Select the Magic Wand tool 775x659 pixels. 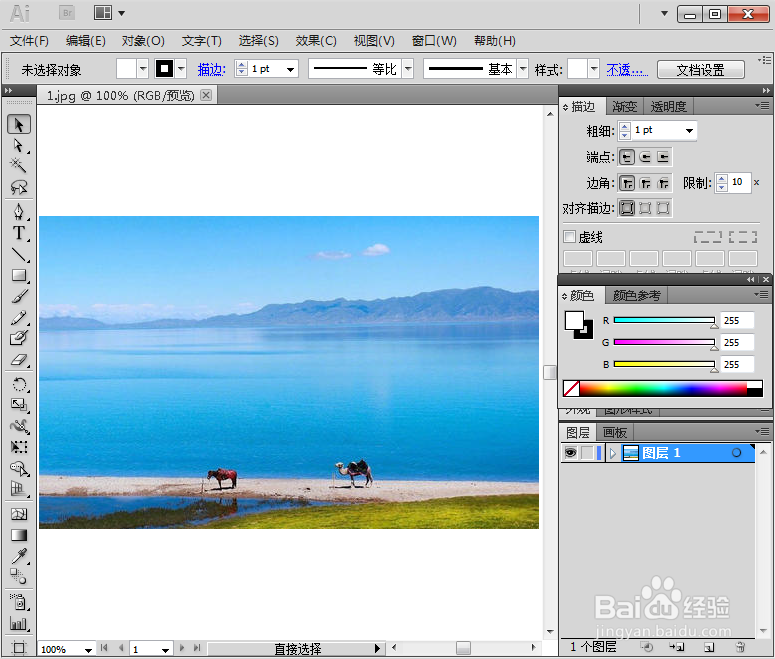point(19,166)
